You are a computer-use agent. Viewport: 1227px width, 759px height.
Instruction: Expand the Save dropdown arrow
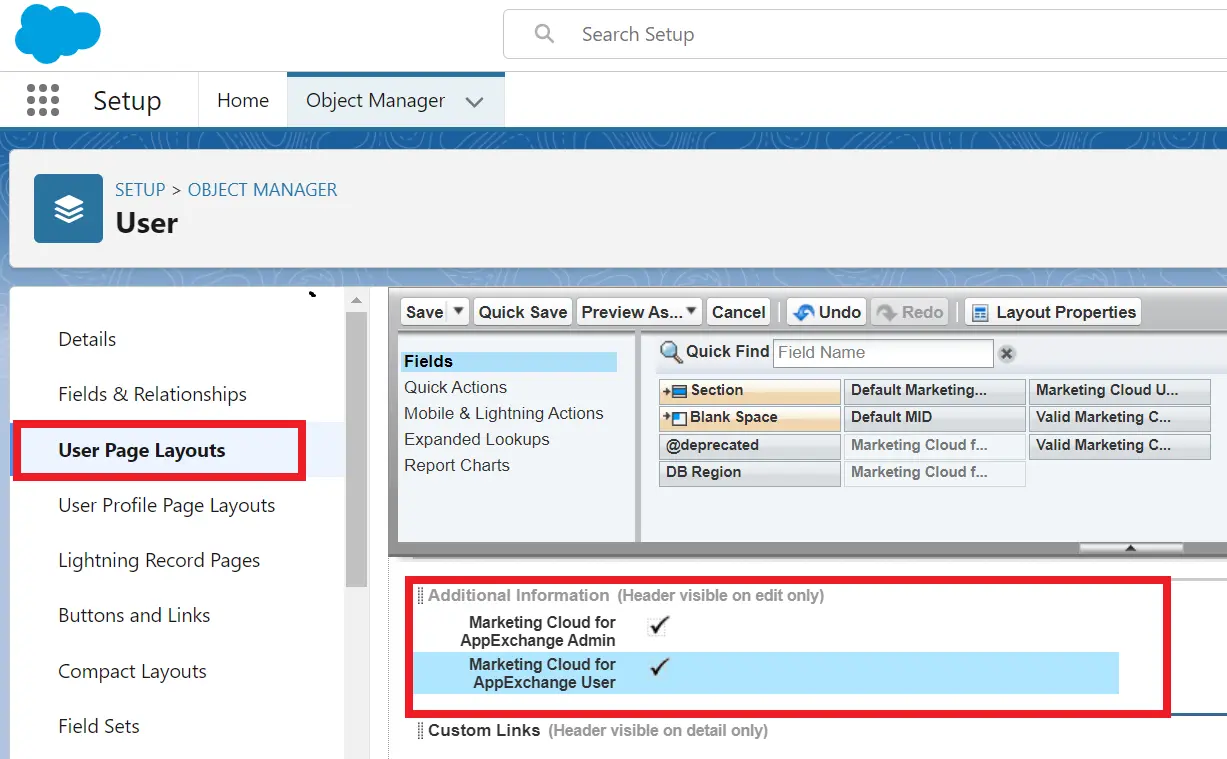(459, 311)
